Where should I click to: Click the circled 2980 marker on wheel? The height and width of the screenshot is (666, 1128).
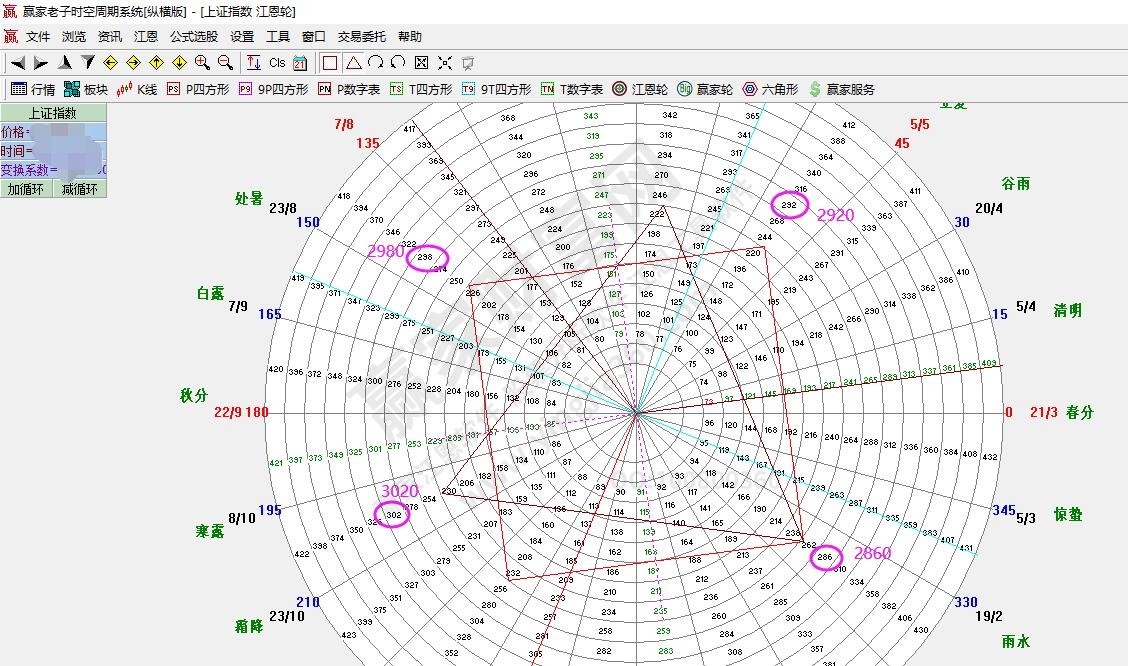428,259
